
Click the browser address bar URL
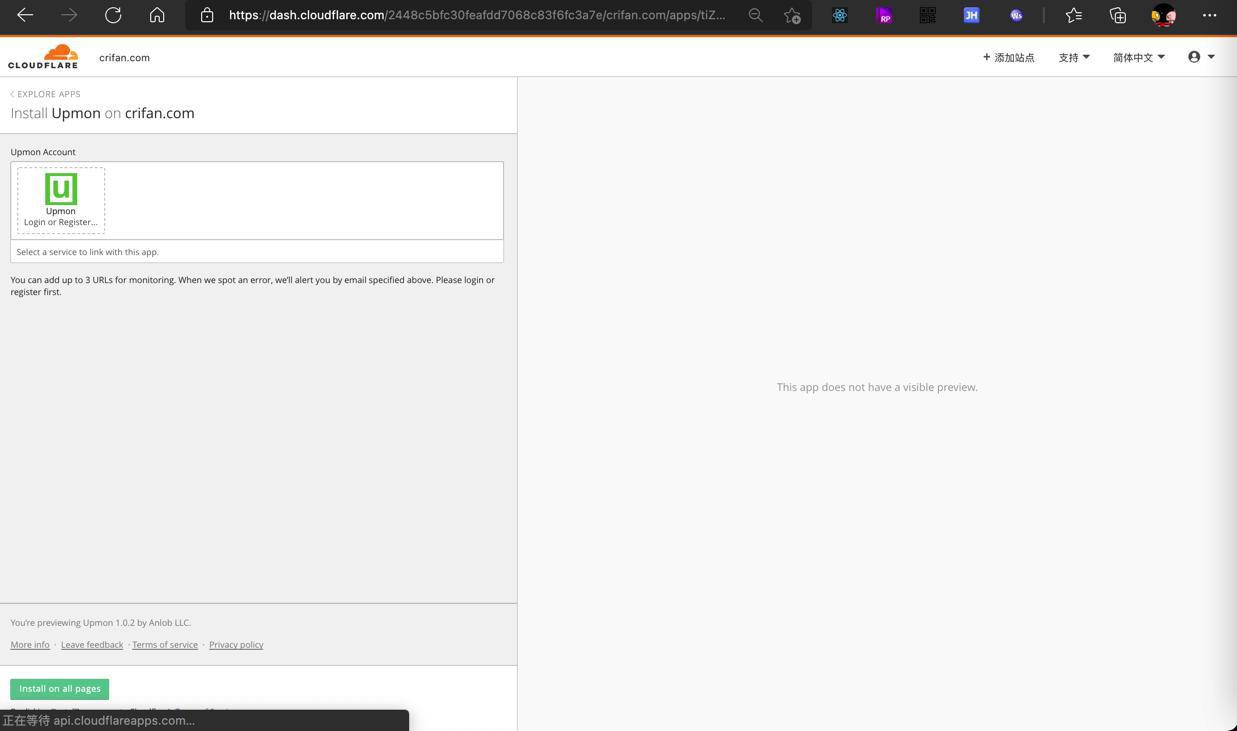tap(477, 15)
